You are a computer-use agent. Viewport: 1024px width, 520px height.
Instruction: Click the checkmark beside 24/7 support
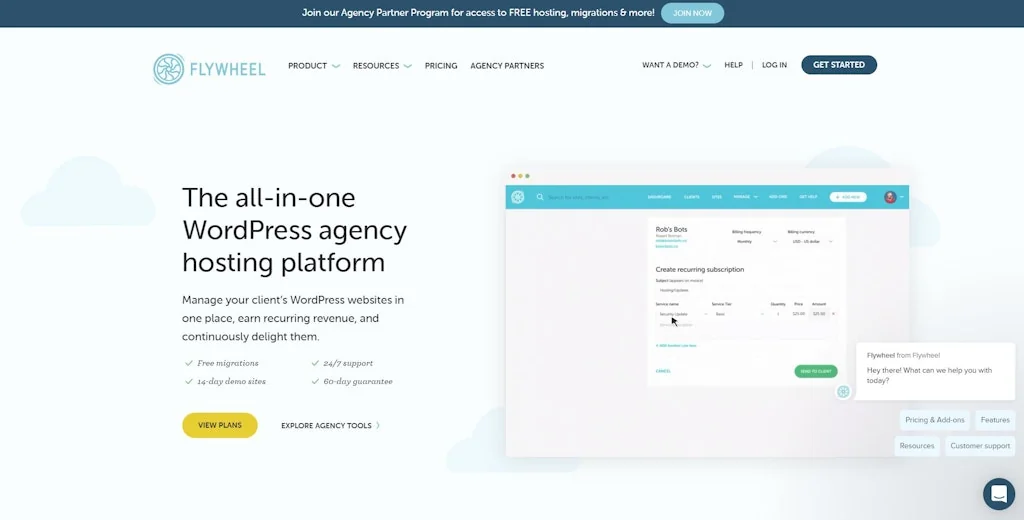[315, 363]
